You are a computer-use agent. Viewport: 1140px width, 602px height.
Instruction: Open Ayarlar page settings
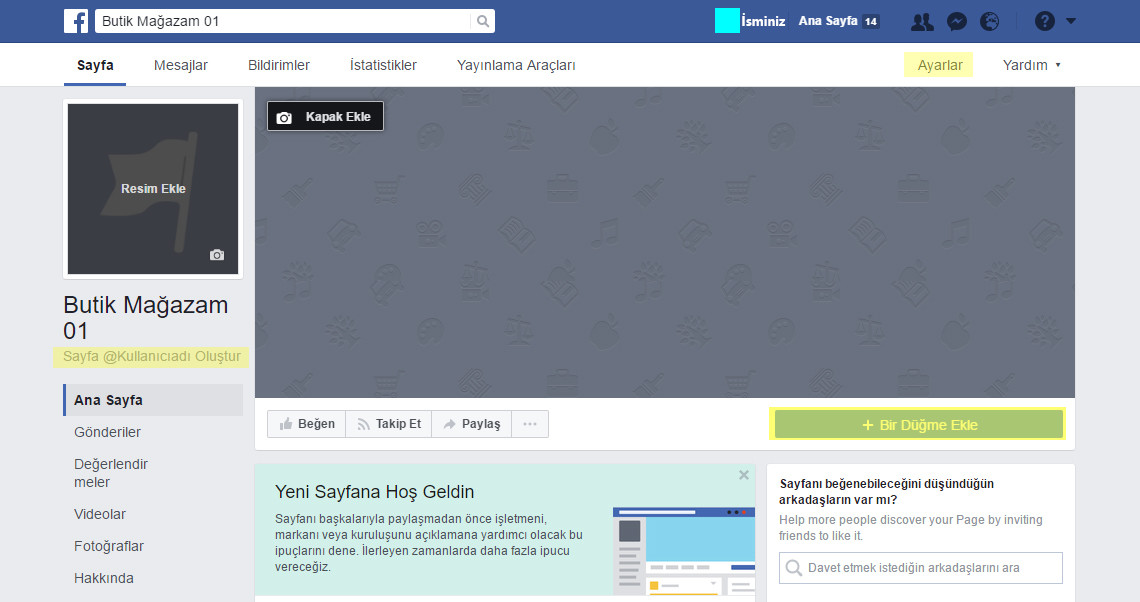click(939, 65)
